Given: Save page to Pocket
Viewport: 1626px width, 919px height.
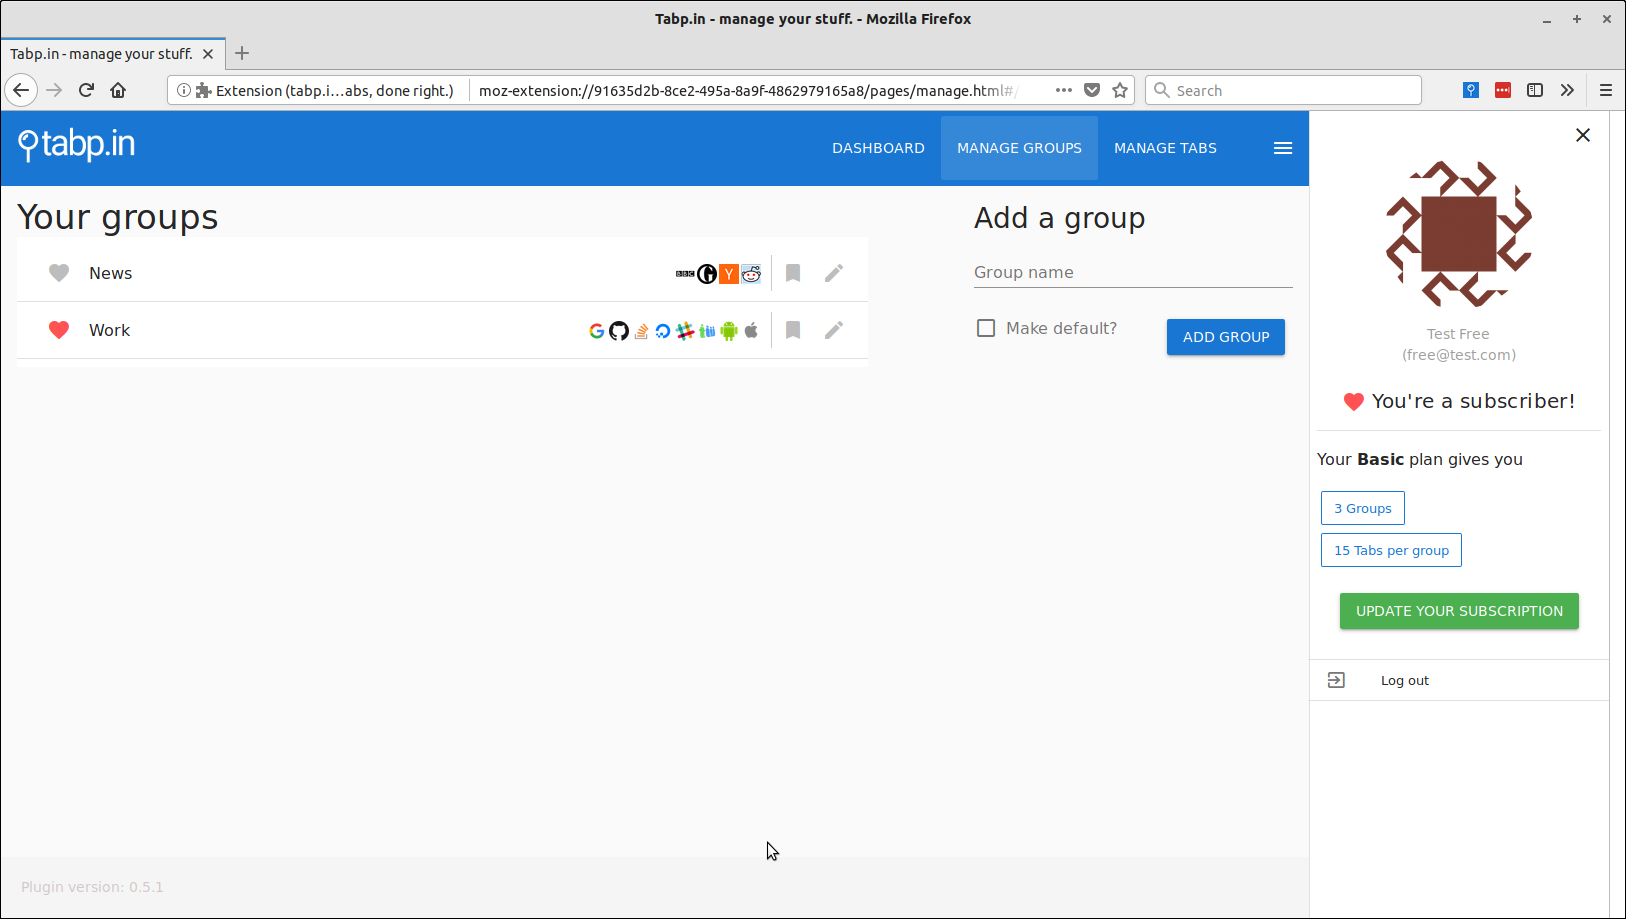Looking at the screenshot, I should 1092,90.
